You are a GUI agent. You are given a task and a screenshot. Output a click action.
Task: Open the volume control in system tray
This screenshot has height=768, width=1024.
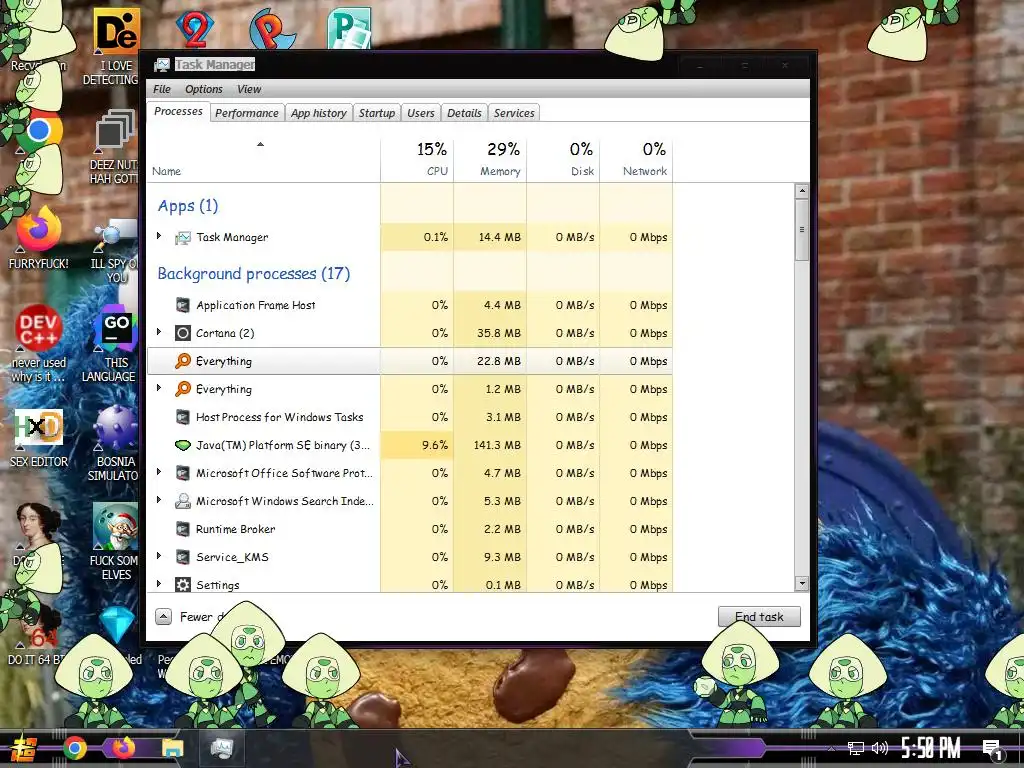coord(880,748)
